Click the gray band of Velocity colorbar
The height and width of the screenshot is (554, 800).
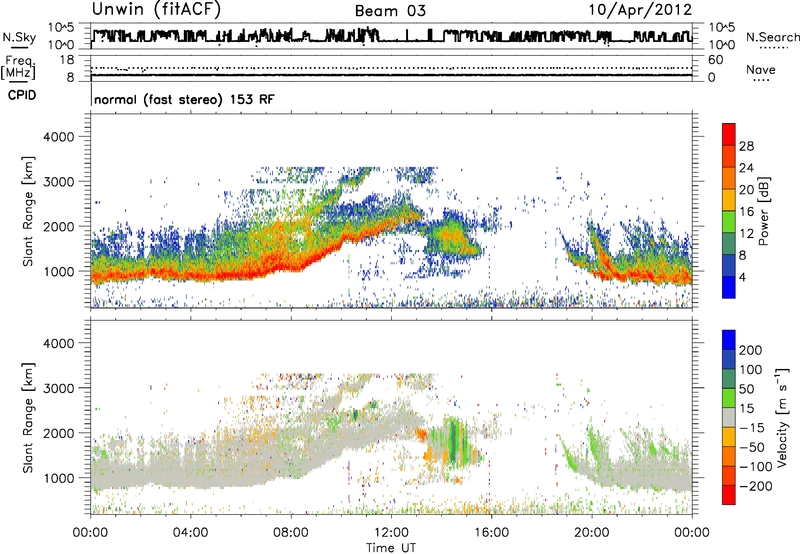729,418
